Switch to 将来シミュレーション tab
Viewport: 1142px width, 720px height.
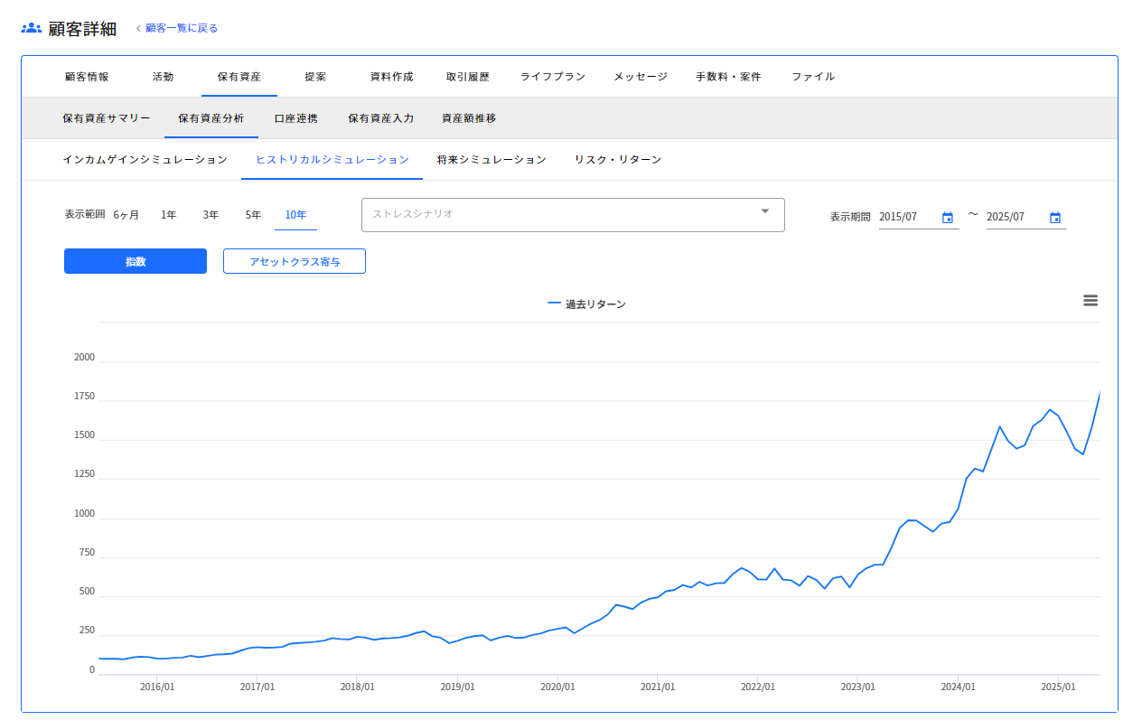(492, 159)
